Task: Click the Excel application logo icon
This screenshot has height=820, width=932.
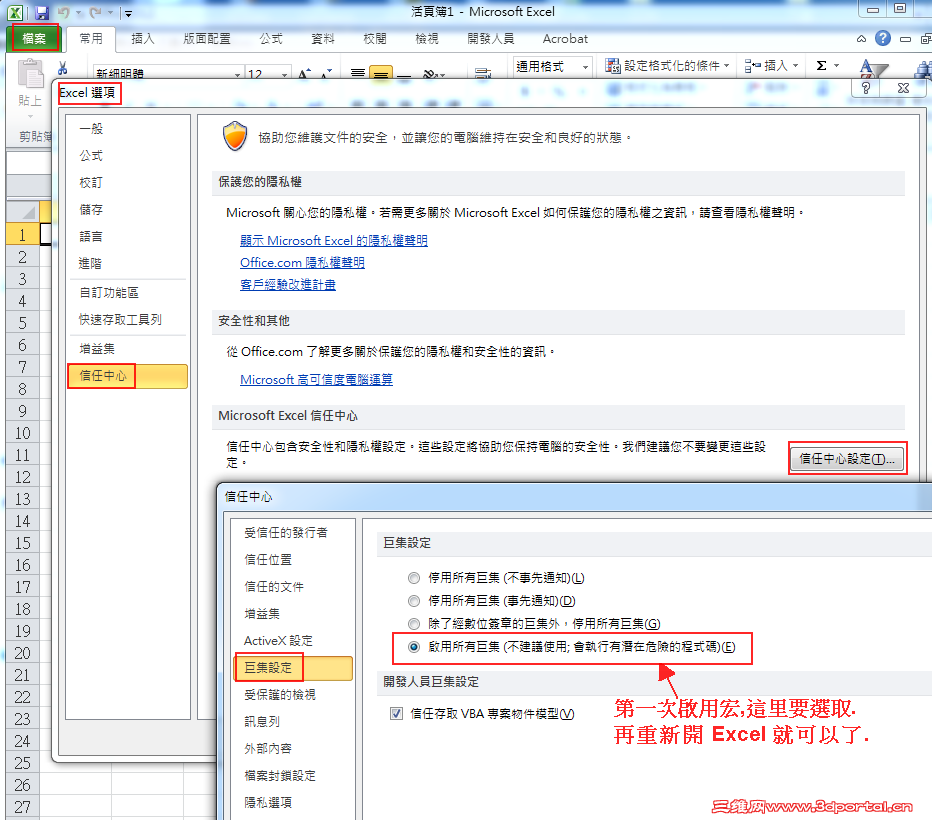Action: click(x=15, y=12)
